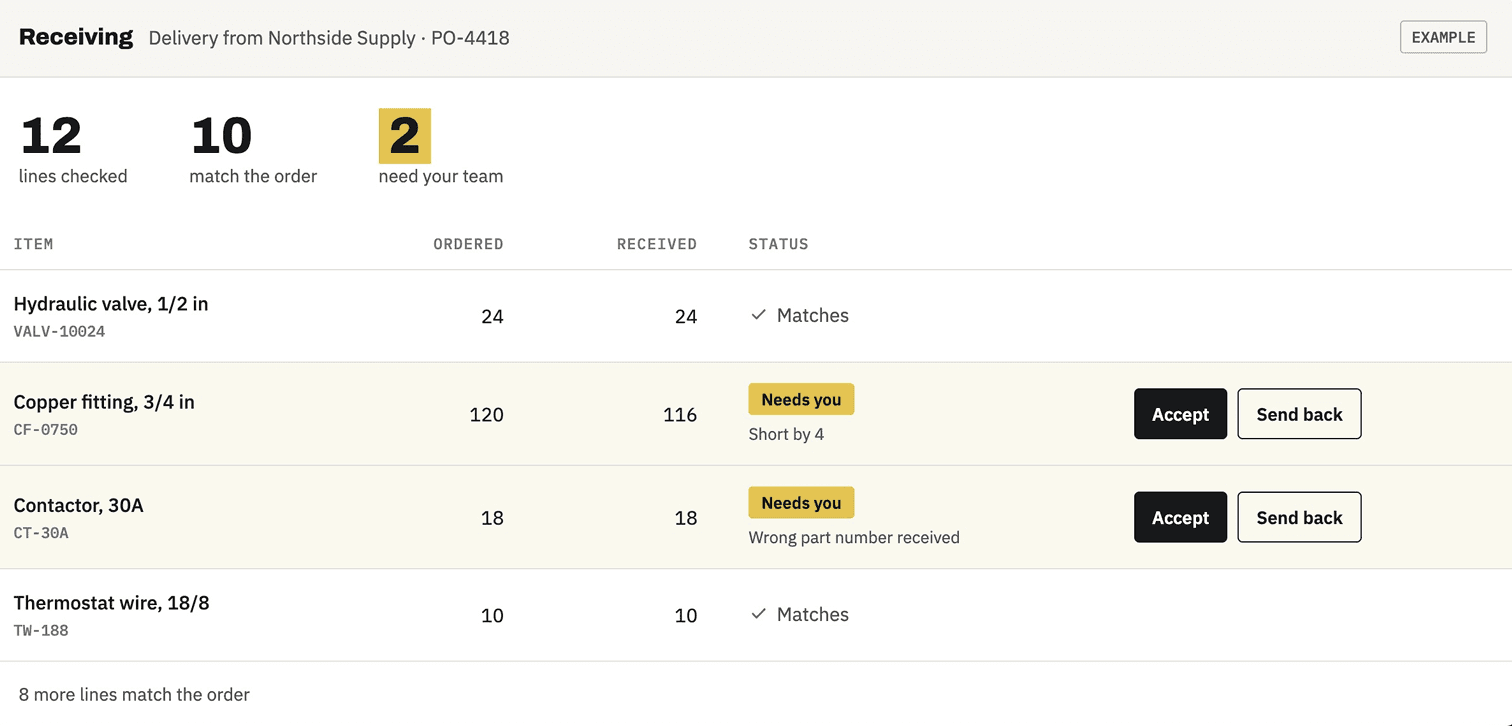
Task: Select the Hydraulic valve, 1/2 in item name
Action: (111, 304)
